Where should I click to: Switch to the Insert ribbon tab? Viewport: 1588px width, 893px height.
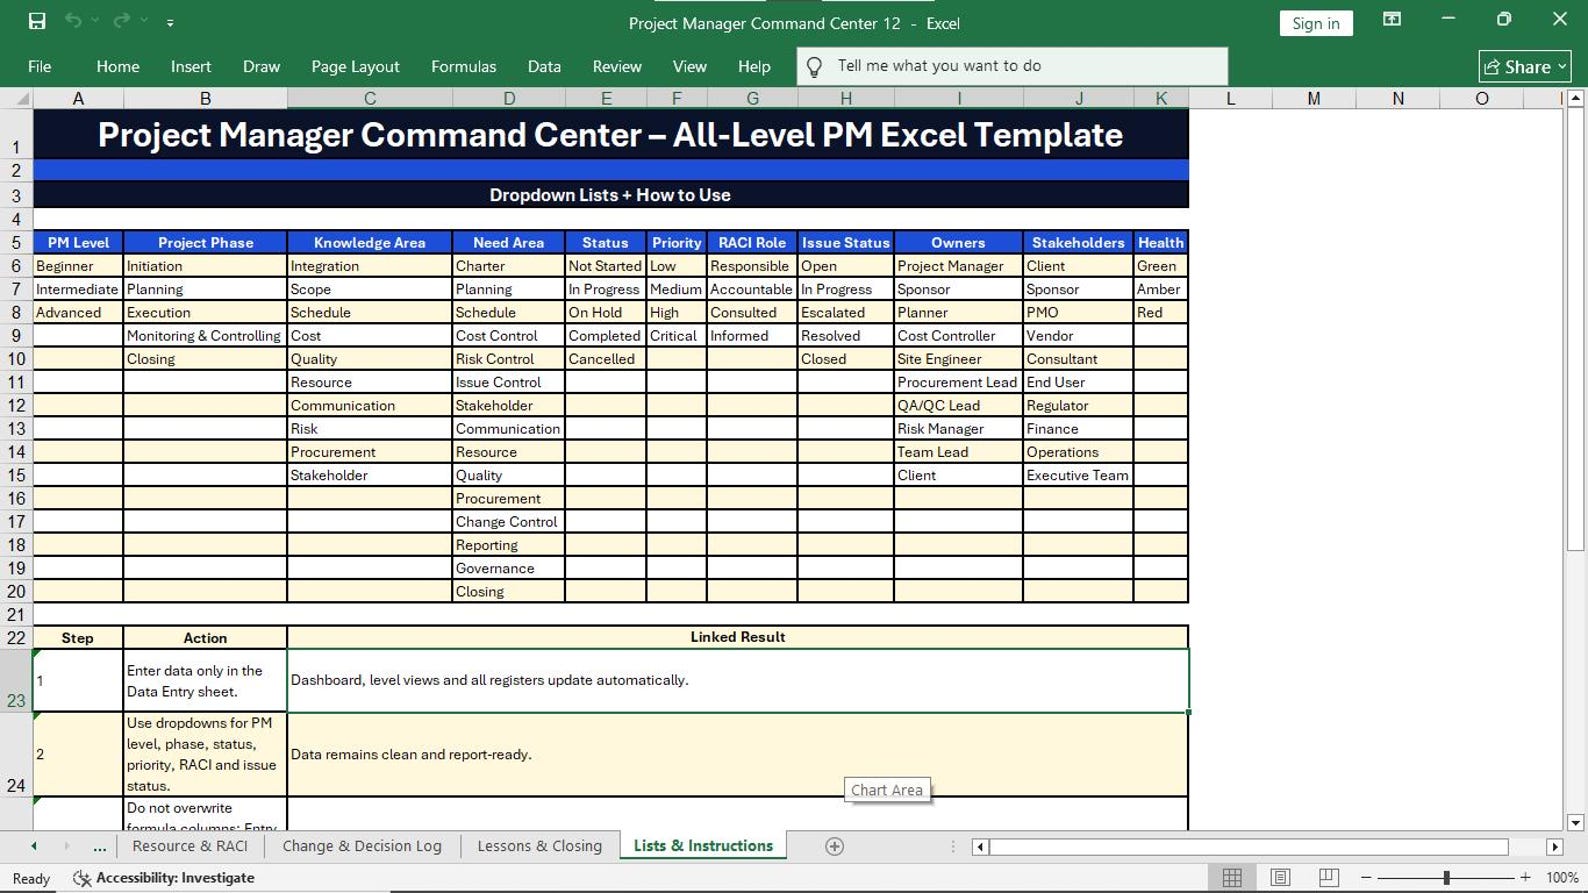[x=191, y=66]
